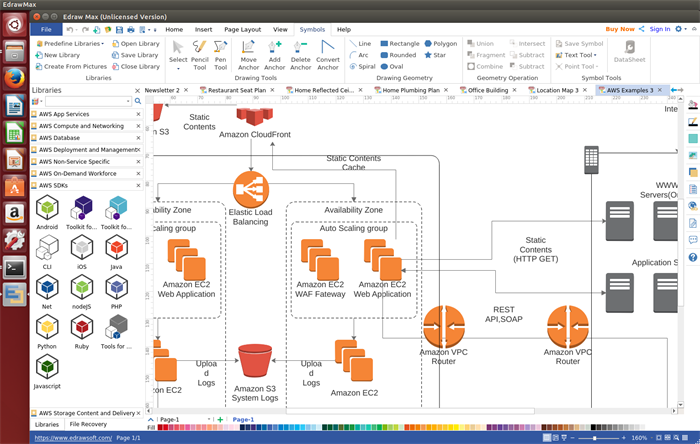700x444 pixels.
Task: Open Firefox from the Ubuntu dock
Action: pyautogui.click(x=15, y=78)
